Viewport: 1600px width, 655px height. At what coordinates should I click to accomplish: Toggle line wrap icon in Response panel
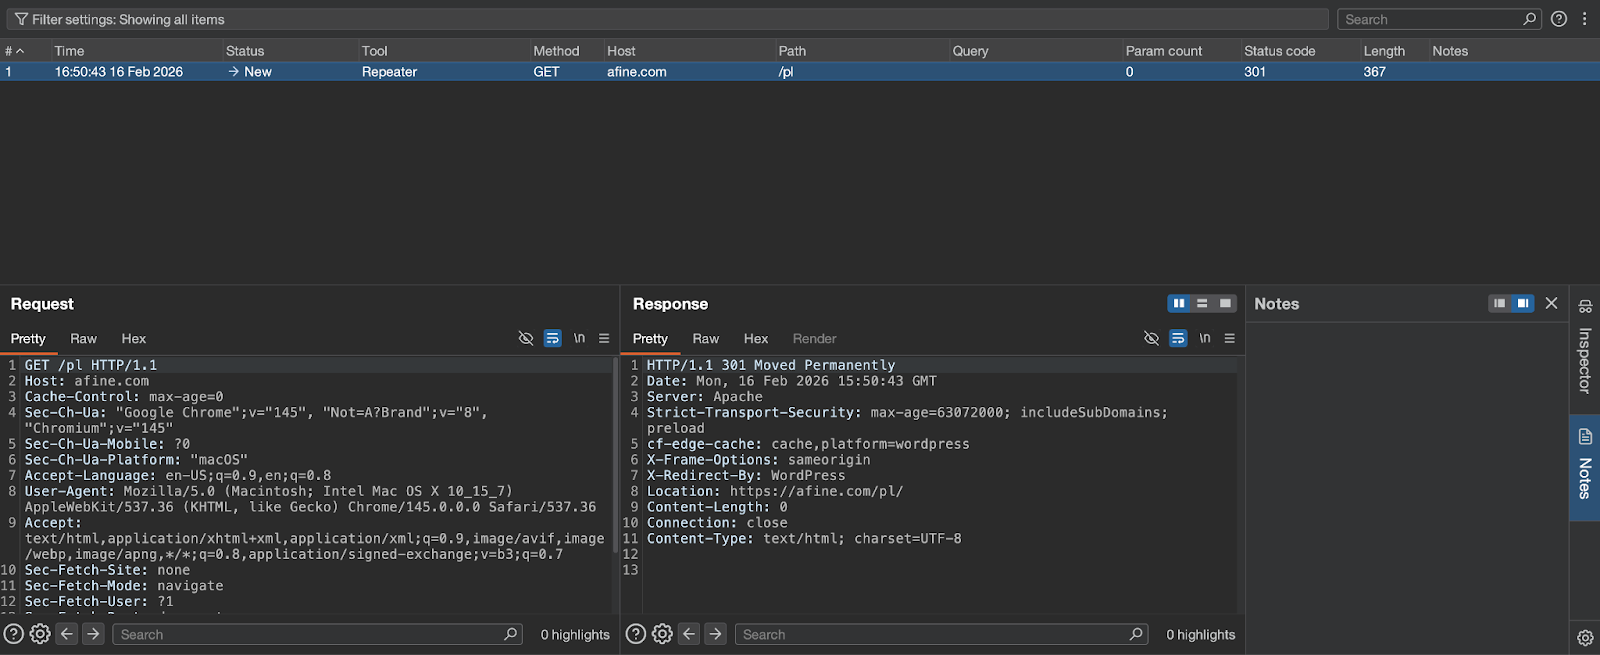1178,338
